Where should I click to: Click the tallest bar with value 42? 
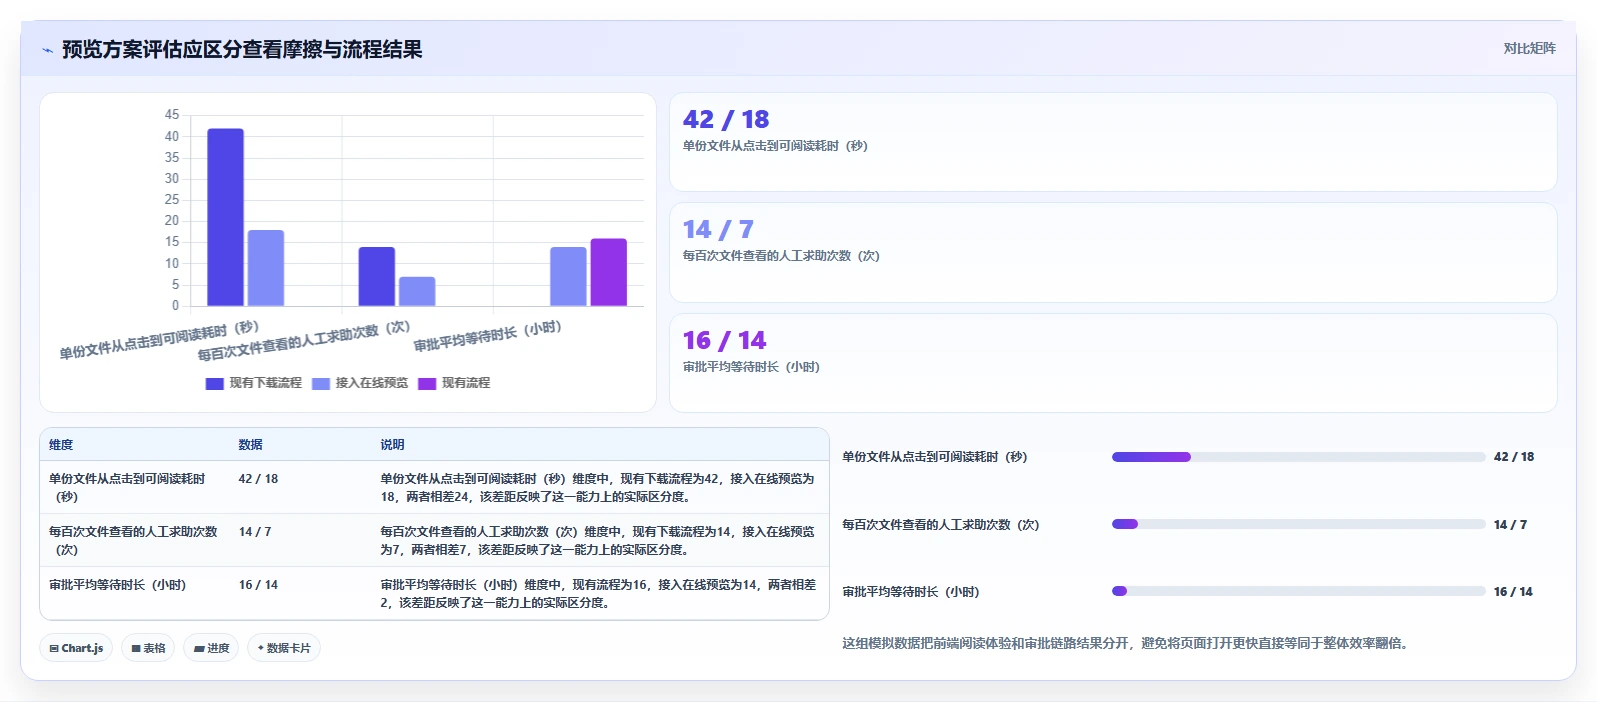click(x=225, y=217)
